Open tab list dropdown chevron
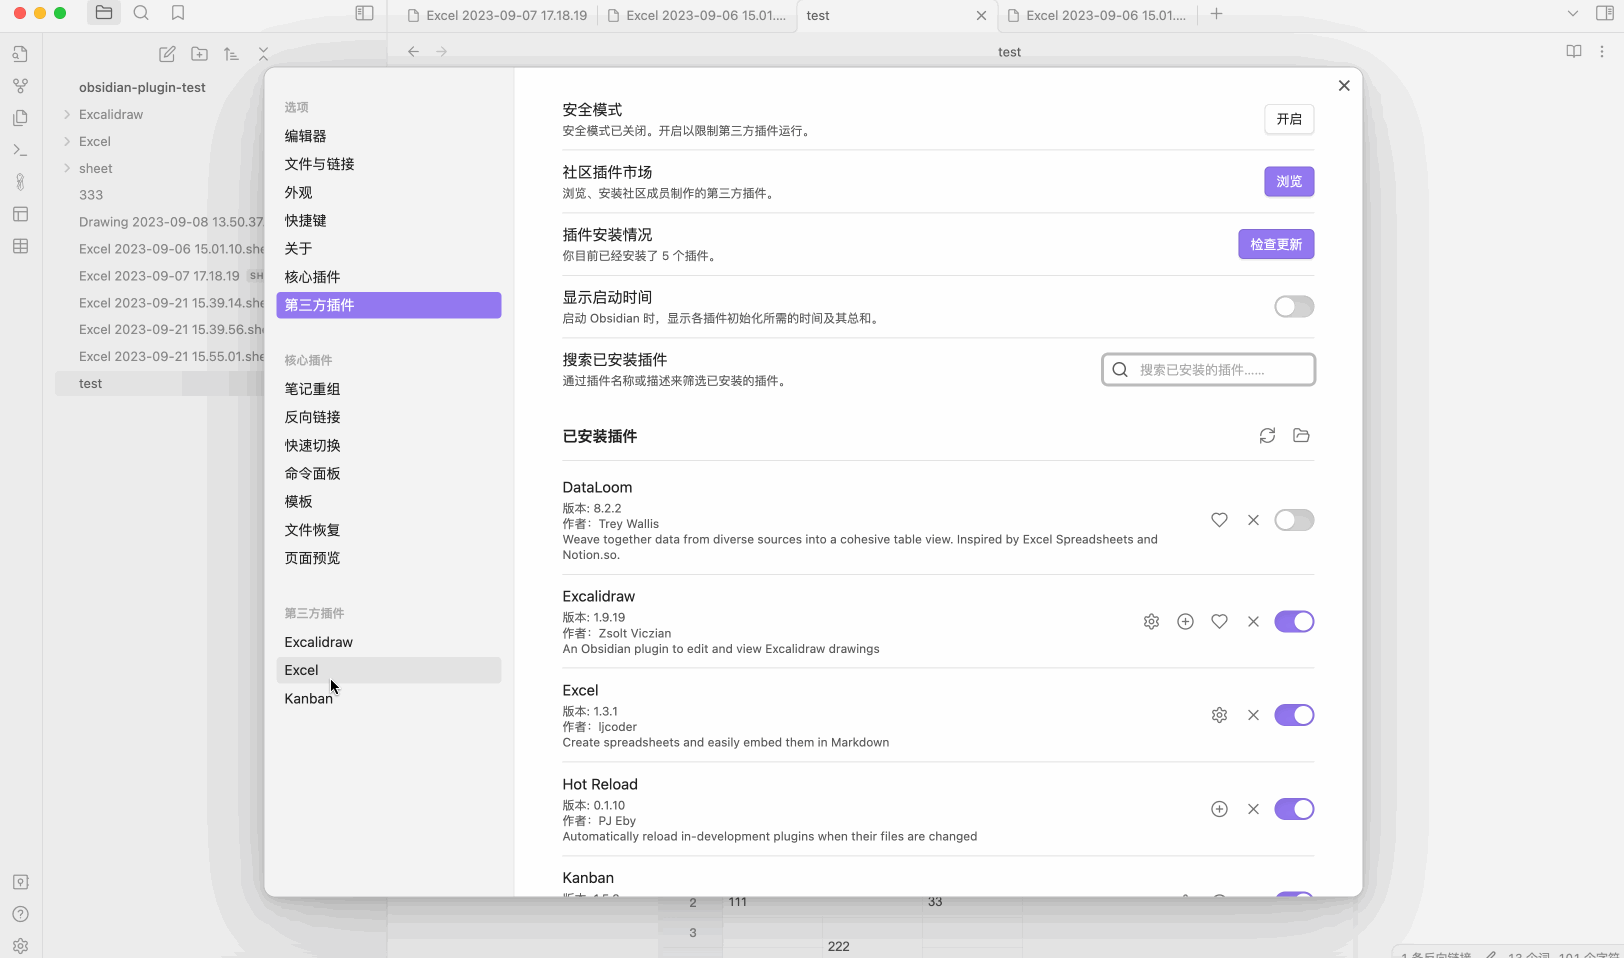Screen dimensions: 1624x958 pos(1572,14)
